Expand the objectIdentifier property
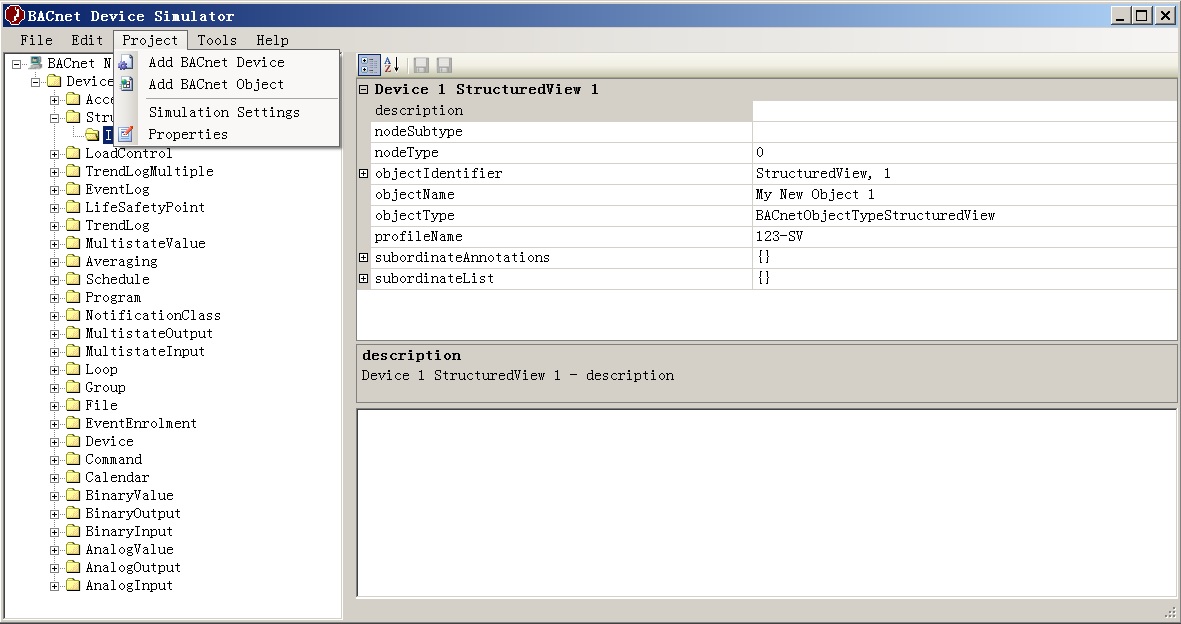Screen dimensions: 1181x624 (362, 173)
